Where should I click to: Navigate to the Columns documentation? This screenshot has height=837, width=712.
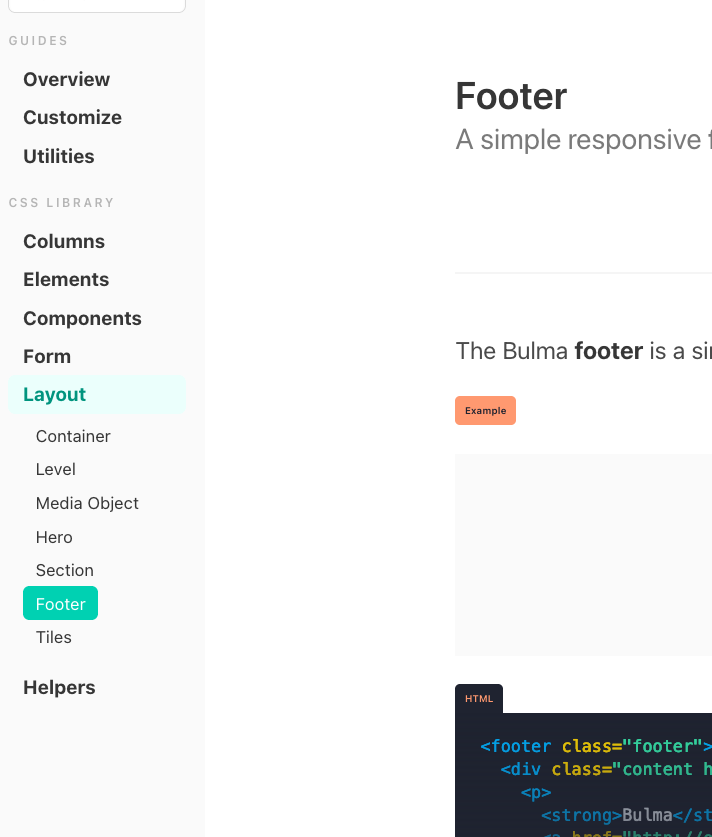pos(63,241)
